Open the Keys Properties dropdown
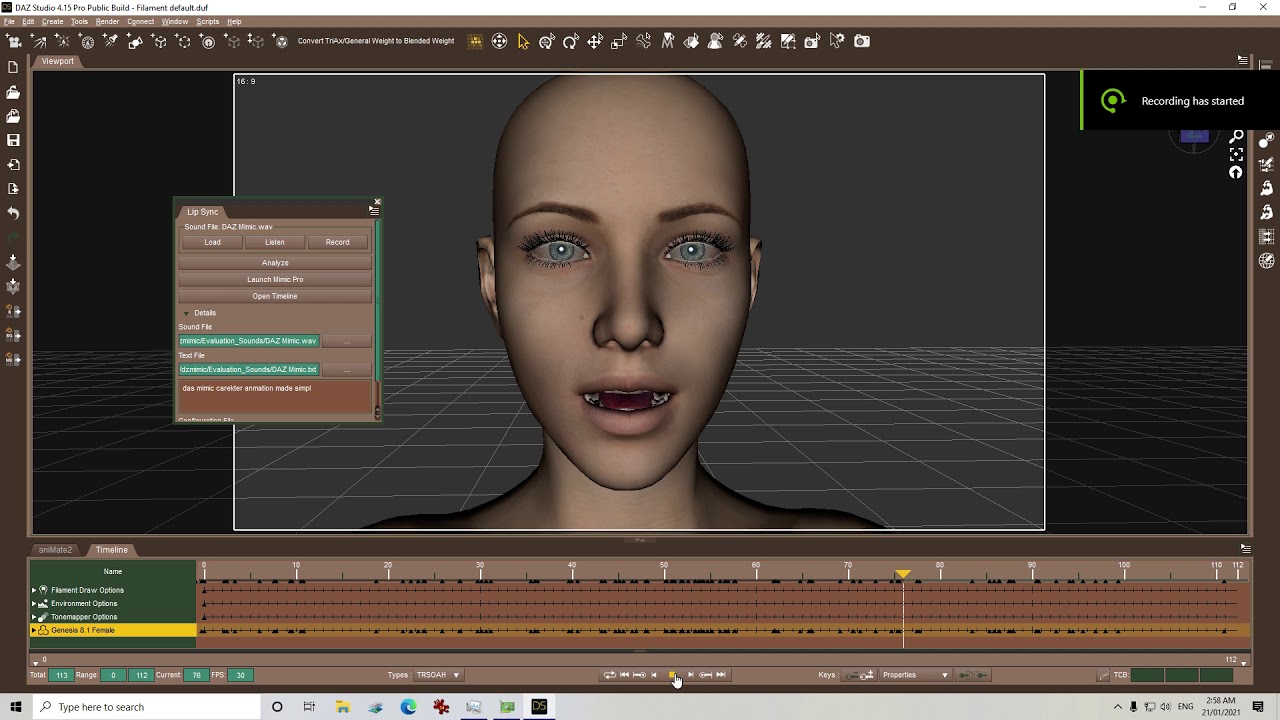The image size is (1280, 720). [914, 675]
